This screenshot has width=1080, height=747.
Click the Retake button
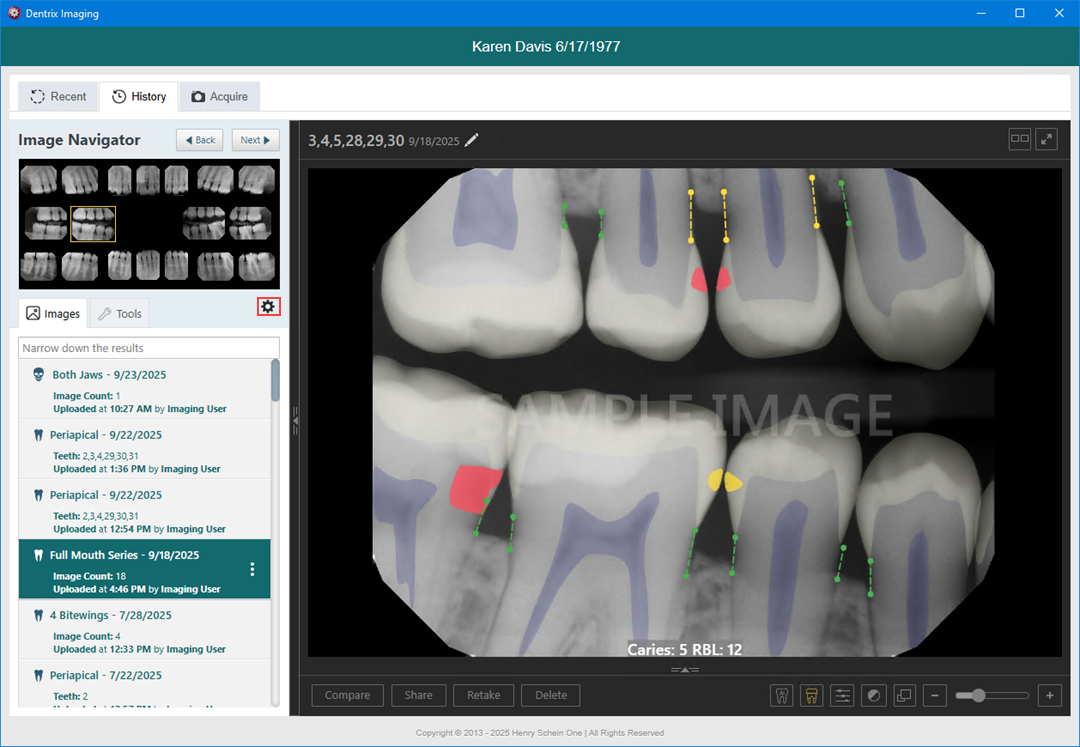coord(484,695)
